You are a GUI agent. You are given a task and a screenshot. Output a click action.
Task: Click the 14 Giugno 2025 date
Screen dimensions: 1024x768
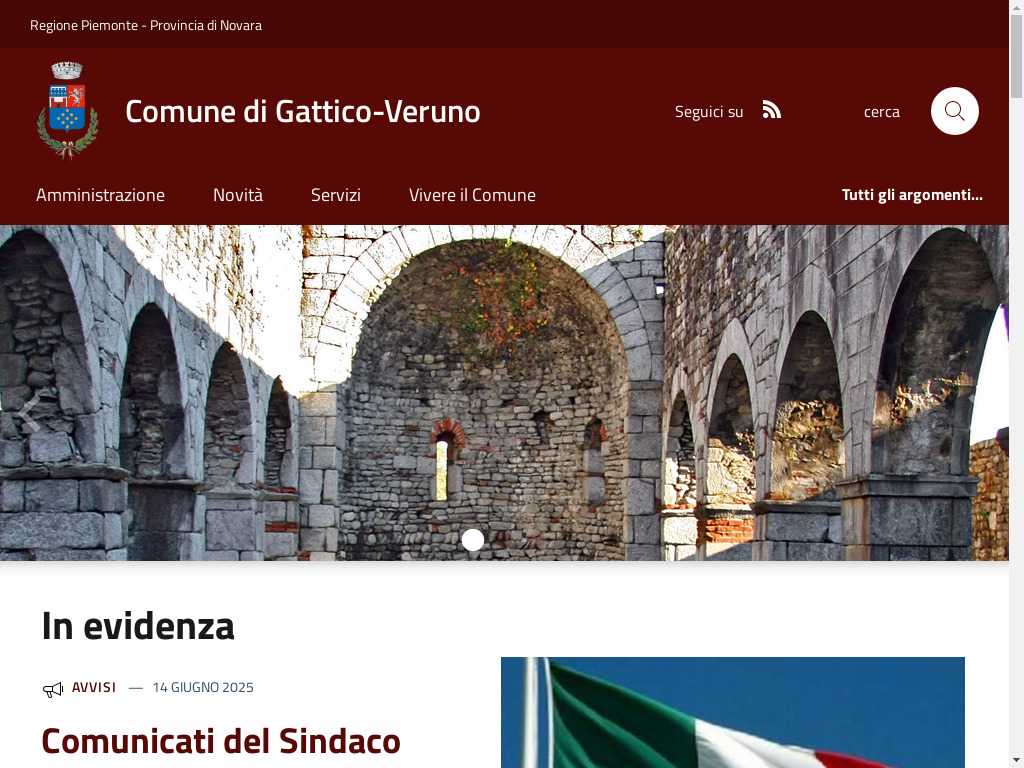tap(203, 687)
